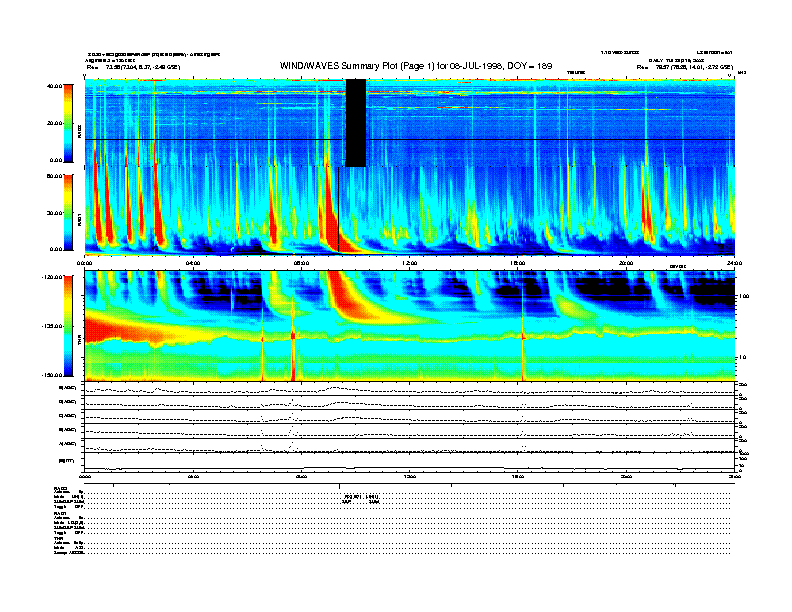Click the -120.00 tick on TNR color scale
792x612 pixels.
coord(52,277)
